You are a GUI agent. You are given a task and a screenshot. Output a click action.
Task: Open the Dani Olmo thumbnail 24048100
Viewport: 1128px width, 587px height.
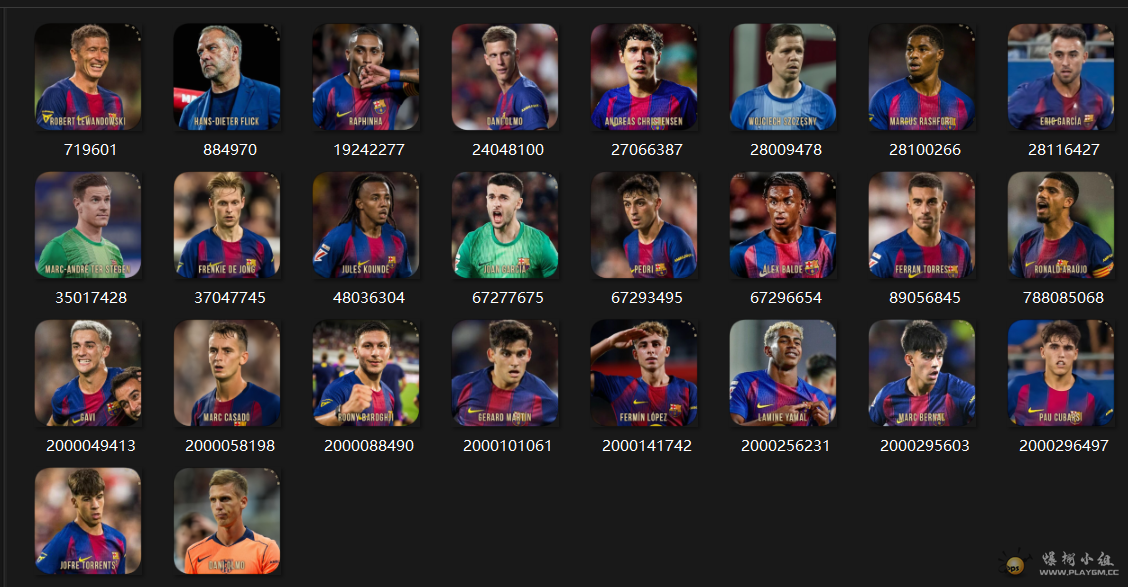504,77
